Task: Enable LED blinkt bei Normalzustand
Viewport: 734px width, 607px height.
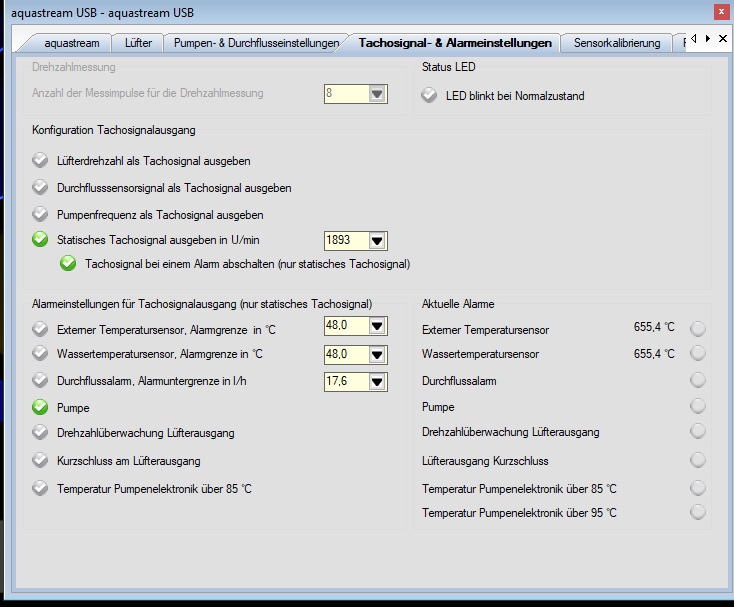Action: tap(429, 95)
